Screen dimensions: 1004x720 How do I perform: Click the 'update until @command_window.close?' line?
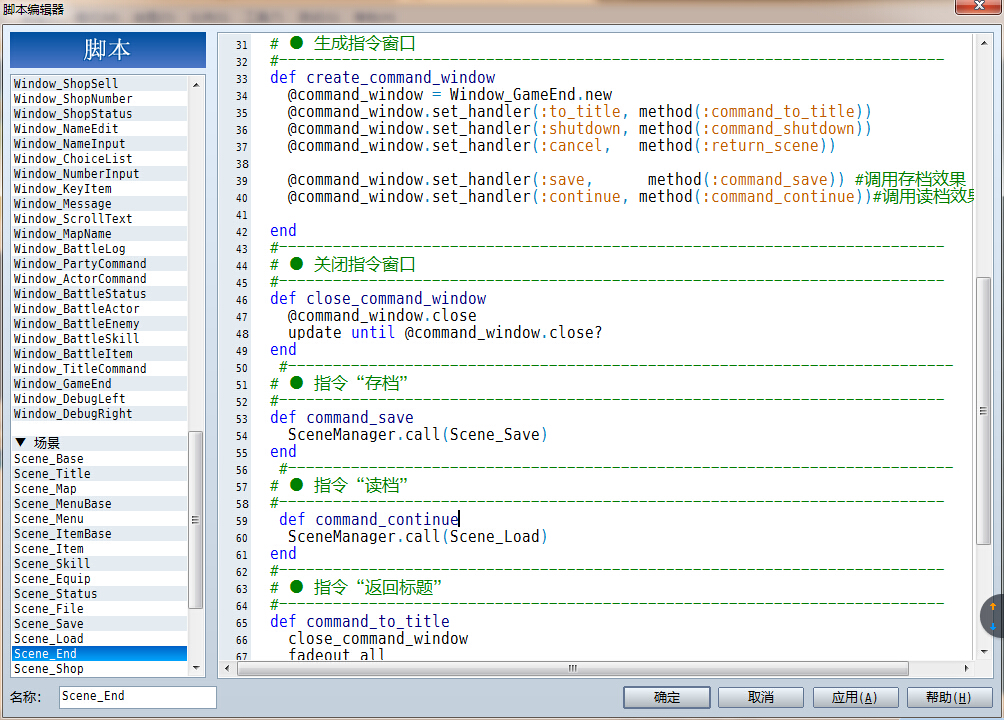445,333
